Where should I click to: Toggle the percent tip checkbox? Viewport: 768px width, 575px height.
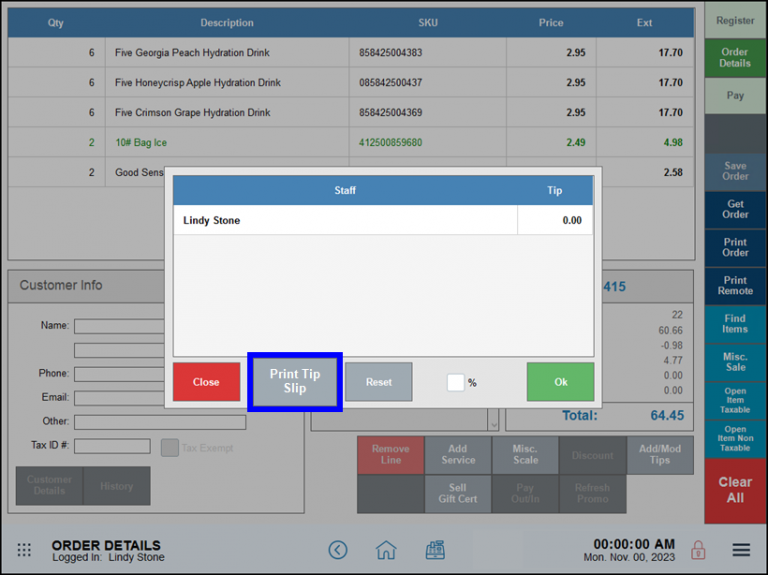coord(455,382)
